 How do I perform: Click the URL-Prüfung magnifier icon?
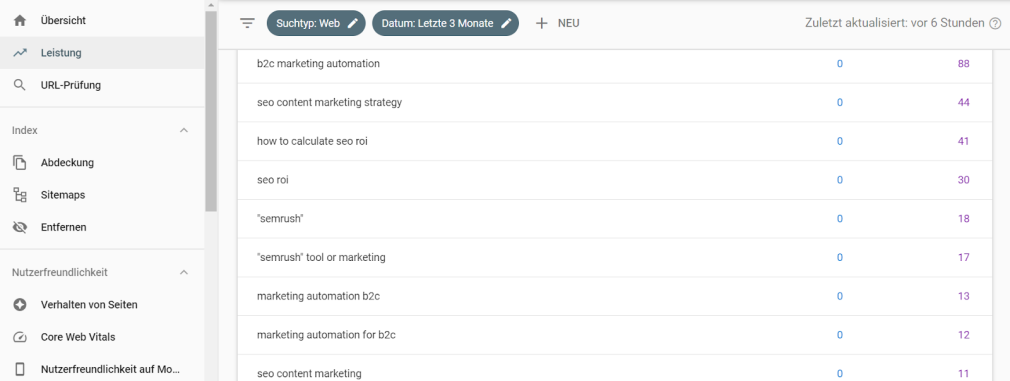20,85
